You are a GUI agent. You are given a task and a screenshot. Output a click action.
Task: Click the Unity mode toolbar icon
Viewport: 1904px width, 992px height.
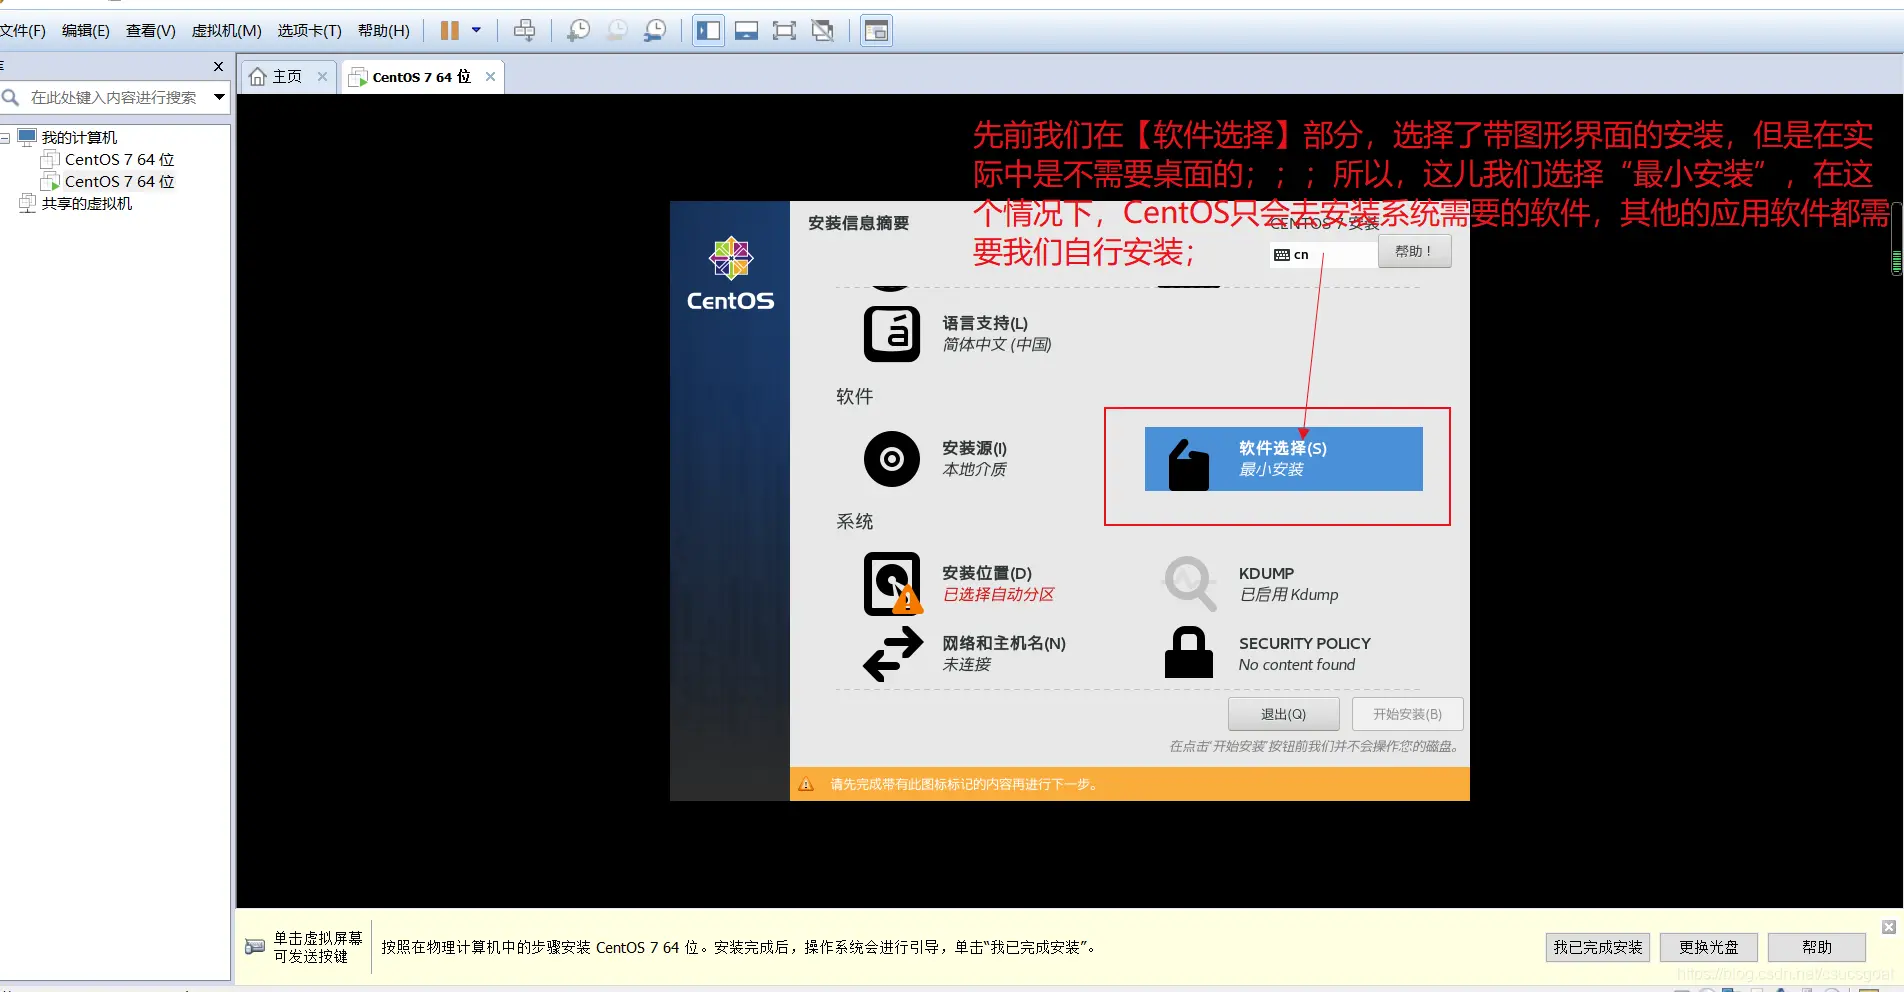tap(823, 31)
